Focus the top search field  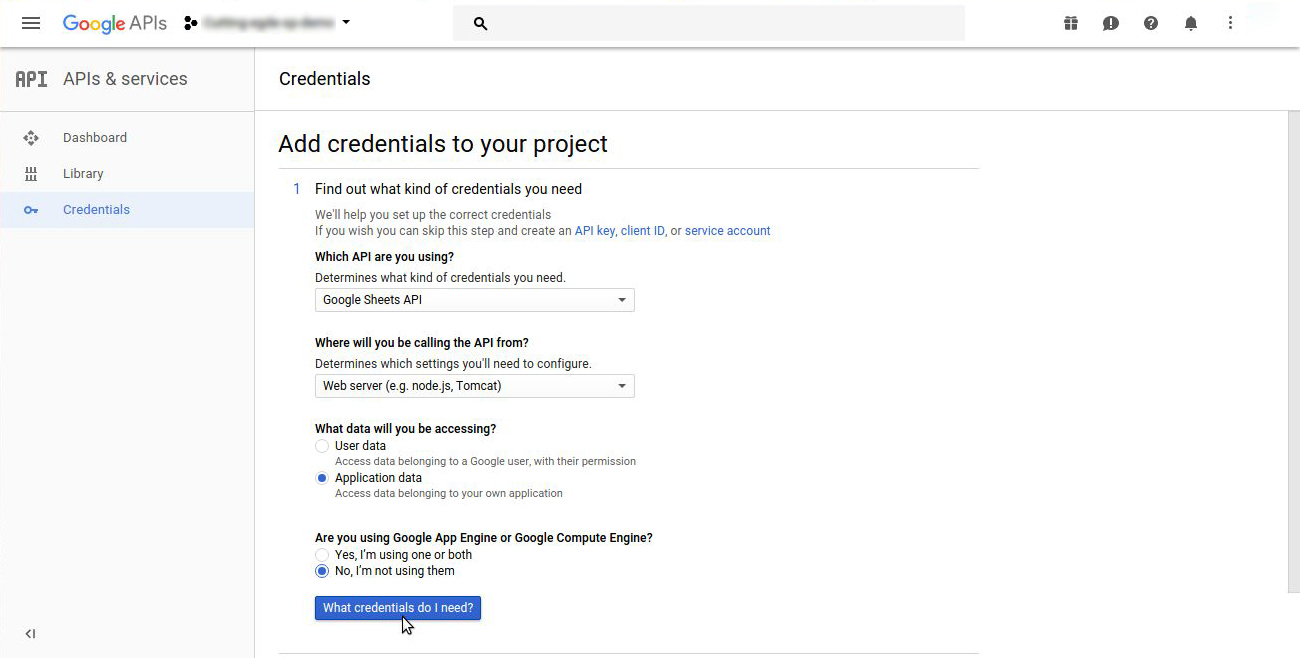(709, 23)
